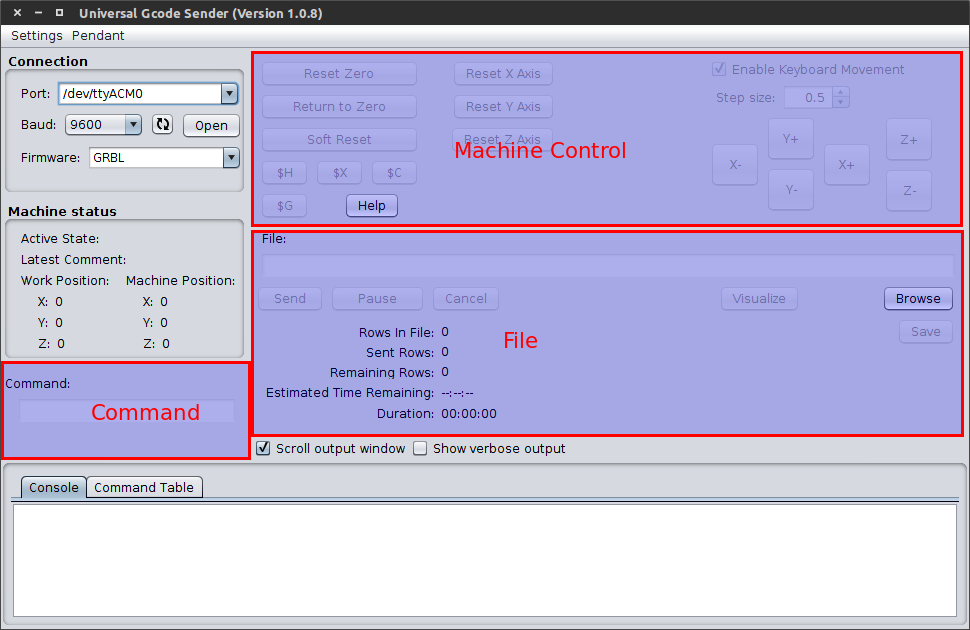Minimize the Universal Gcode Sender window
The height and width of the screenshot is (630, 970).
tap(38, 12)
